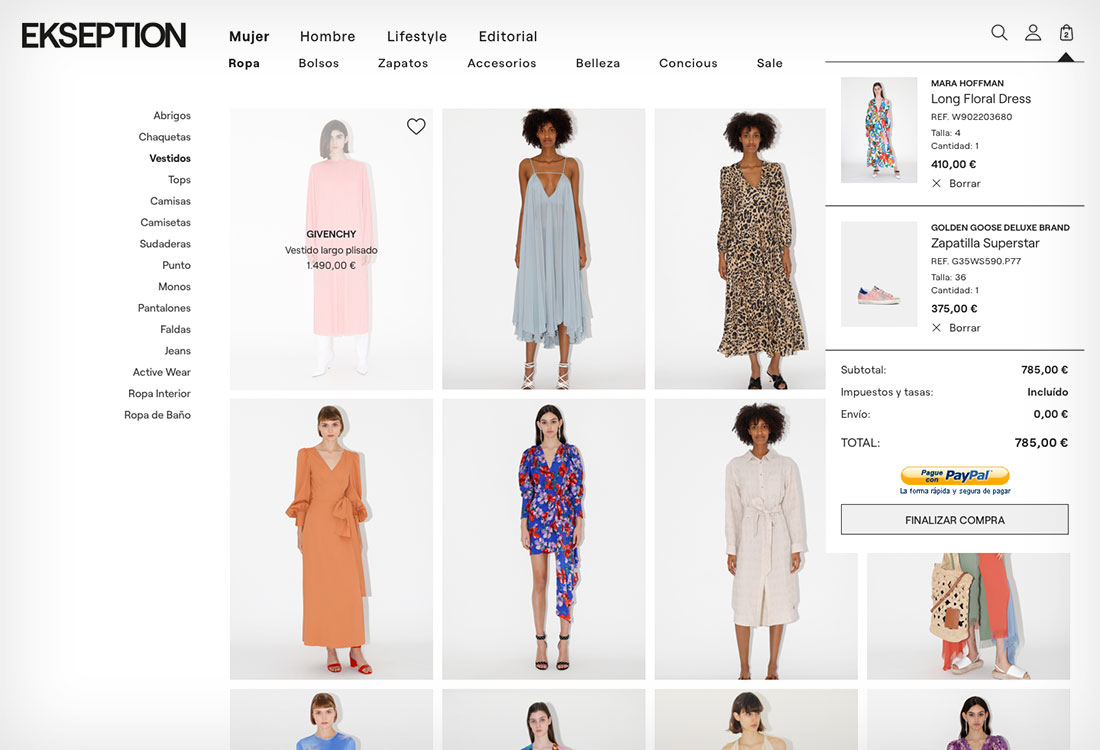Open the search magnifier icon

pyautogui.click(x=998, y=33)
